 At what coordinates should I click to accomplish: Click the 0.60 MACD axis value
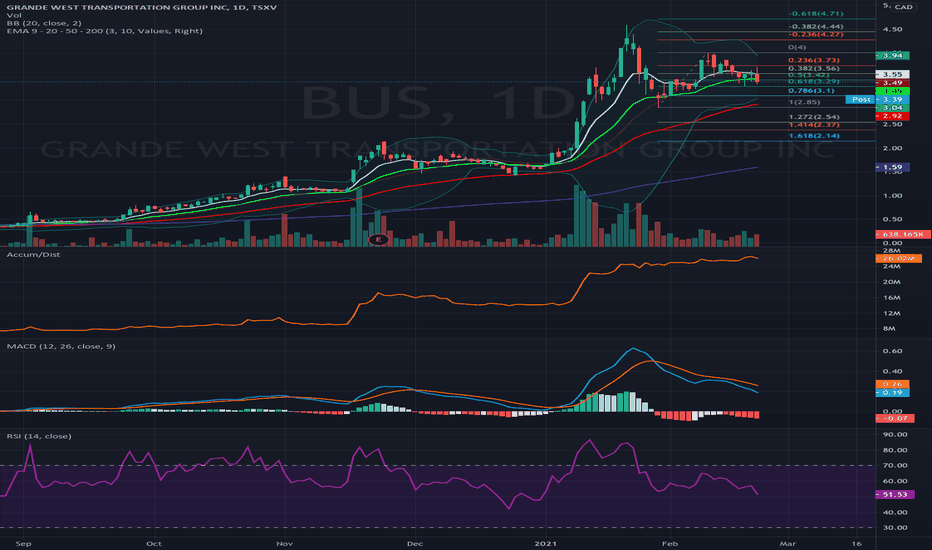[x=892, y=351]
